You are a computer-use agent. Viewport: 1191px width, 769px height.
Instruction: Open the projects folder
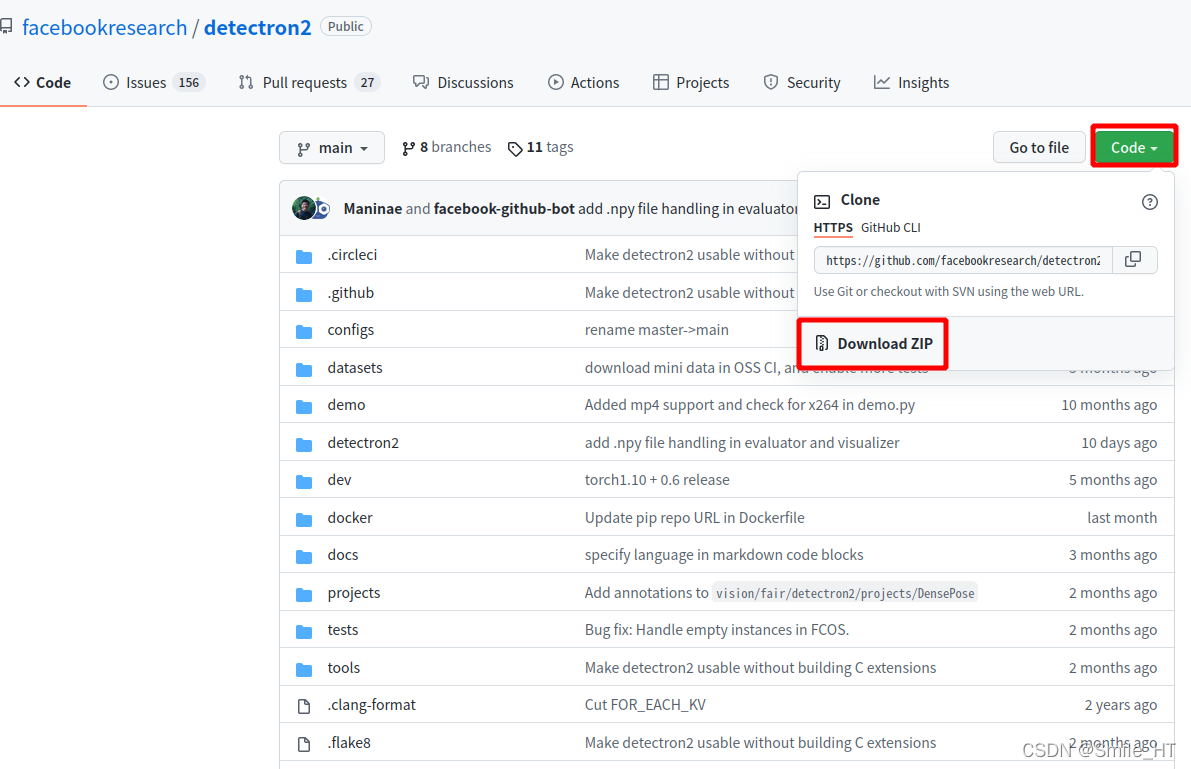[x=354, y=593]
